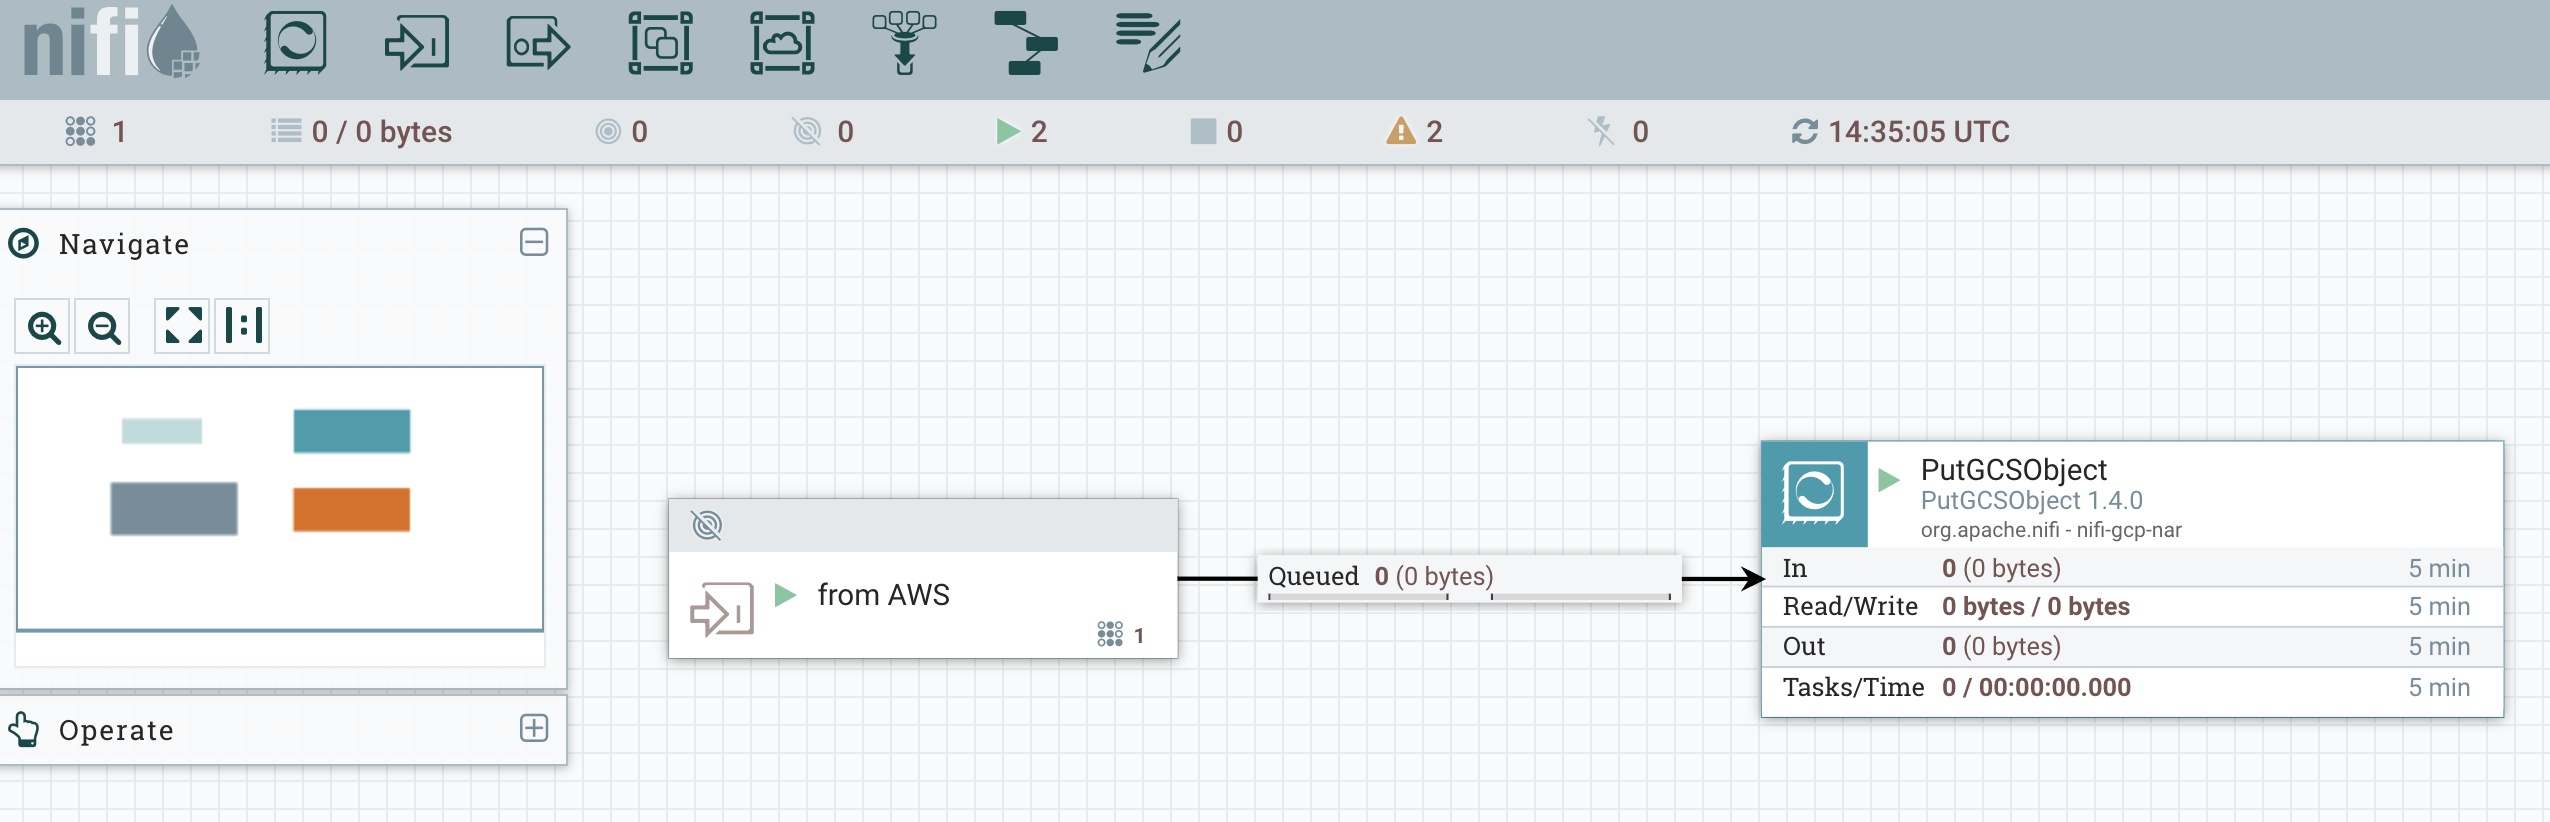The width and height of the screenshot is (2550, 822).
Task: Click the disabled components status icon
Action: pos(1602,131)
